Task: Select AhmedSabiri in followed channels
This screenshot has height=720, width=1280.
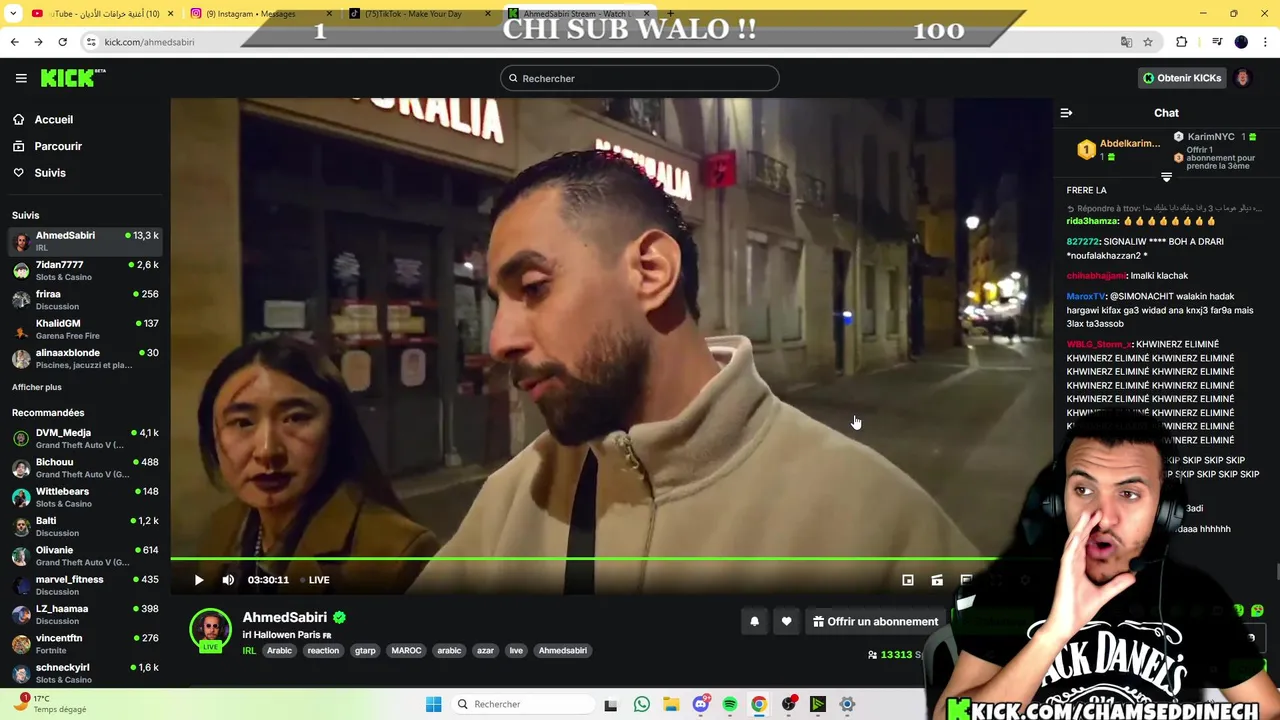Action: click(85, 241)
